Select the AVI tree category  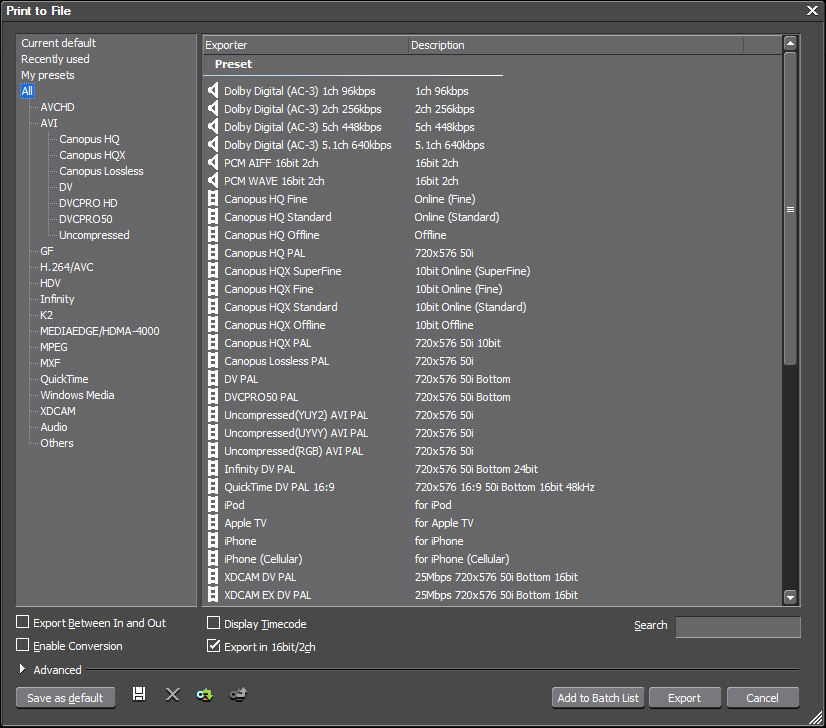click(49, 123)
